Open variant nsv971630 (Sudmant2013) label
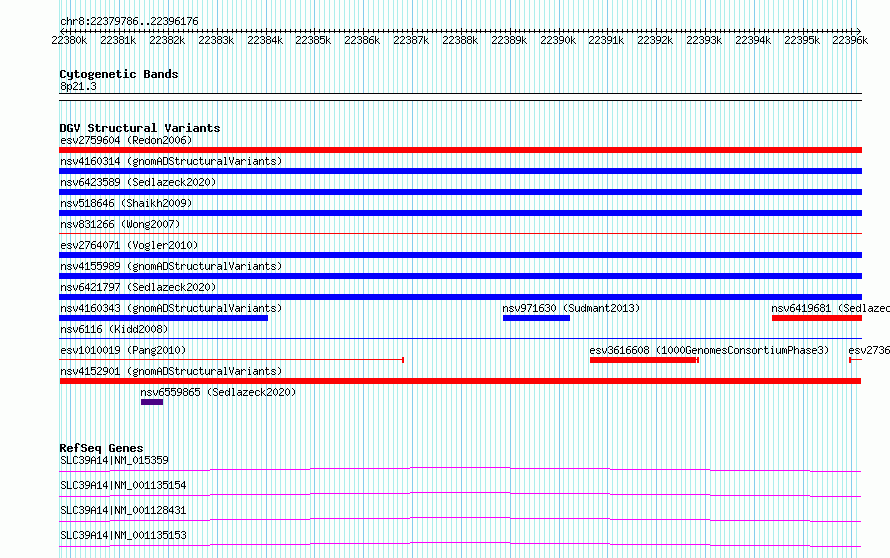This screenshot has width=890, height=558. tap(571, 308)
